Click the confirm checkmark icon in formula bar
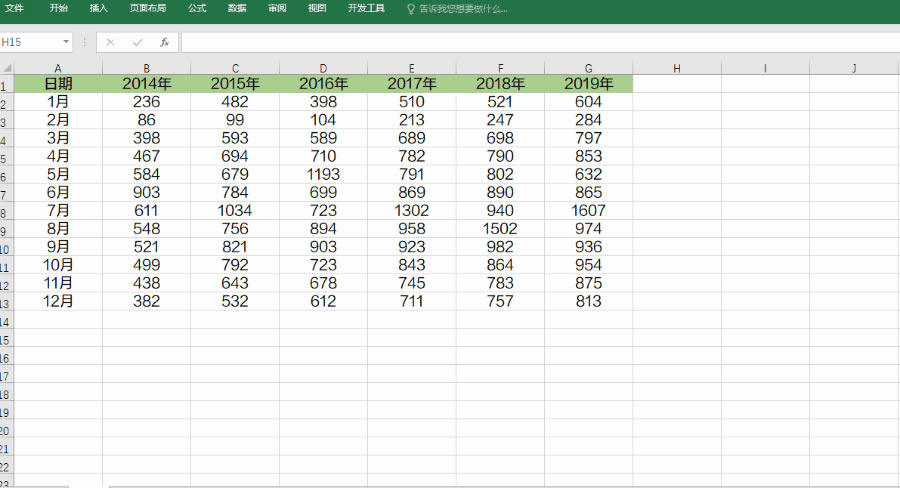This screenshot has height=488, width=900. pos(137,42)
